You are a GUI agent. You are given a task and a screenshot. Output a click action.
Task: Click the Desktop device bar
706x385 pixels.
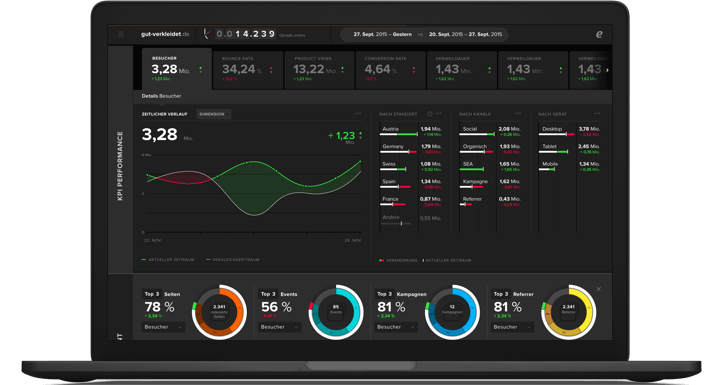pyautogui.click(x=557, y=134)
